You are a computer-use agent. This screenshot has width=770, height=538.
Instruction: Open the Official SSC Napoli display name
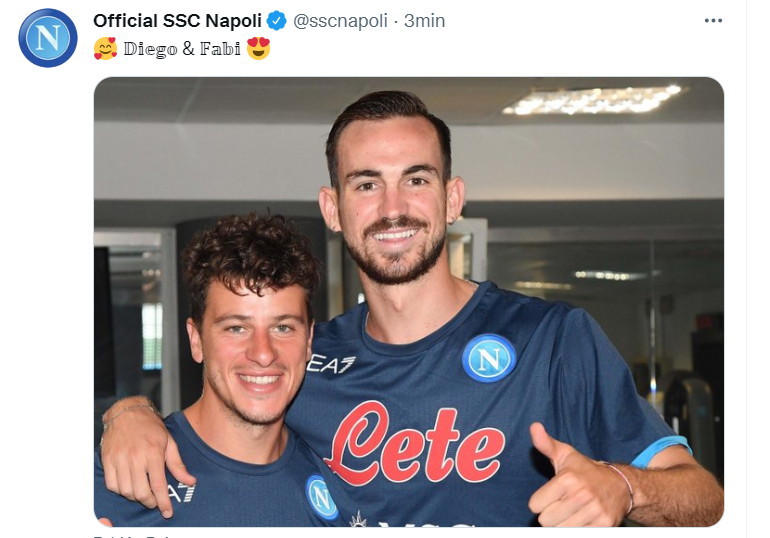tap(177, 21)
